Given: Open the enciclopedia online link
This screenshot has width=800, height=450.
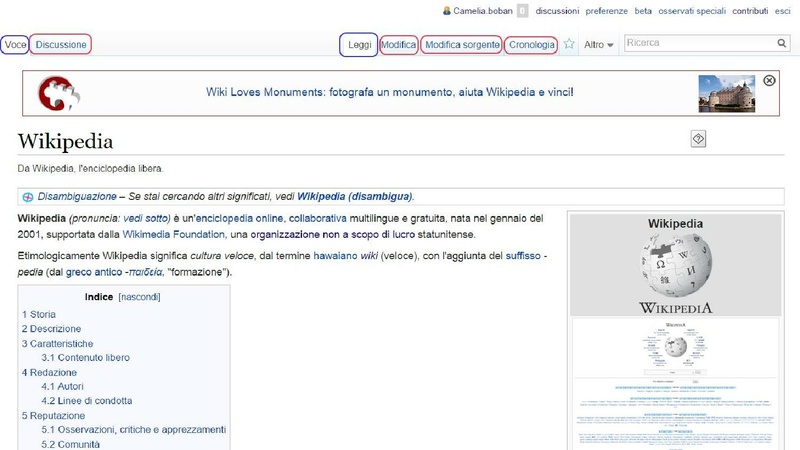Looking at the screenshot, I should point(239,218).
